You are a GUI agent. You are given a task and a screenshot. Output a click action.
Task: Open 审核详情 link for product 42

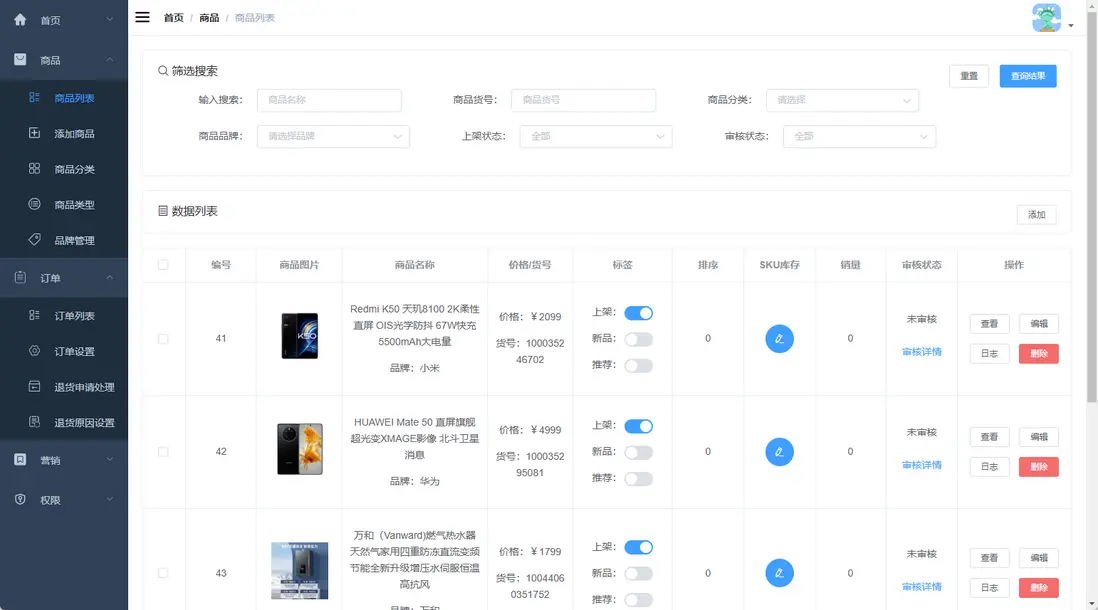[922, 465]
